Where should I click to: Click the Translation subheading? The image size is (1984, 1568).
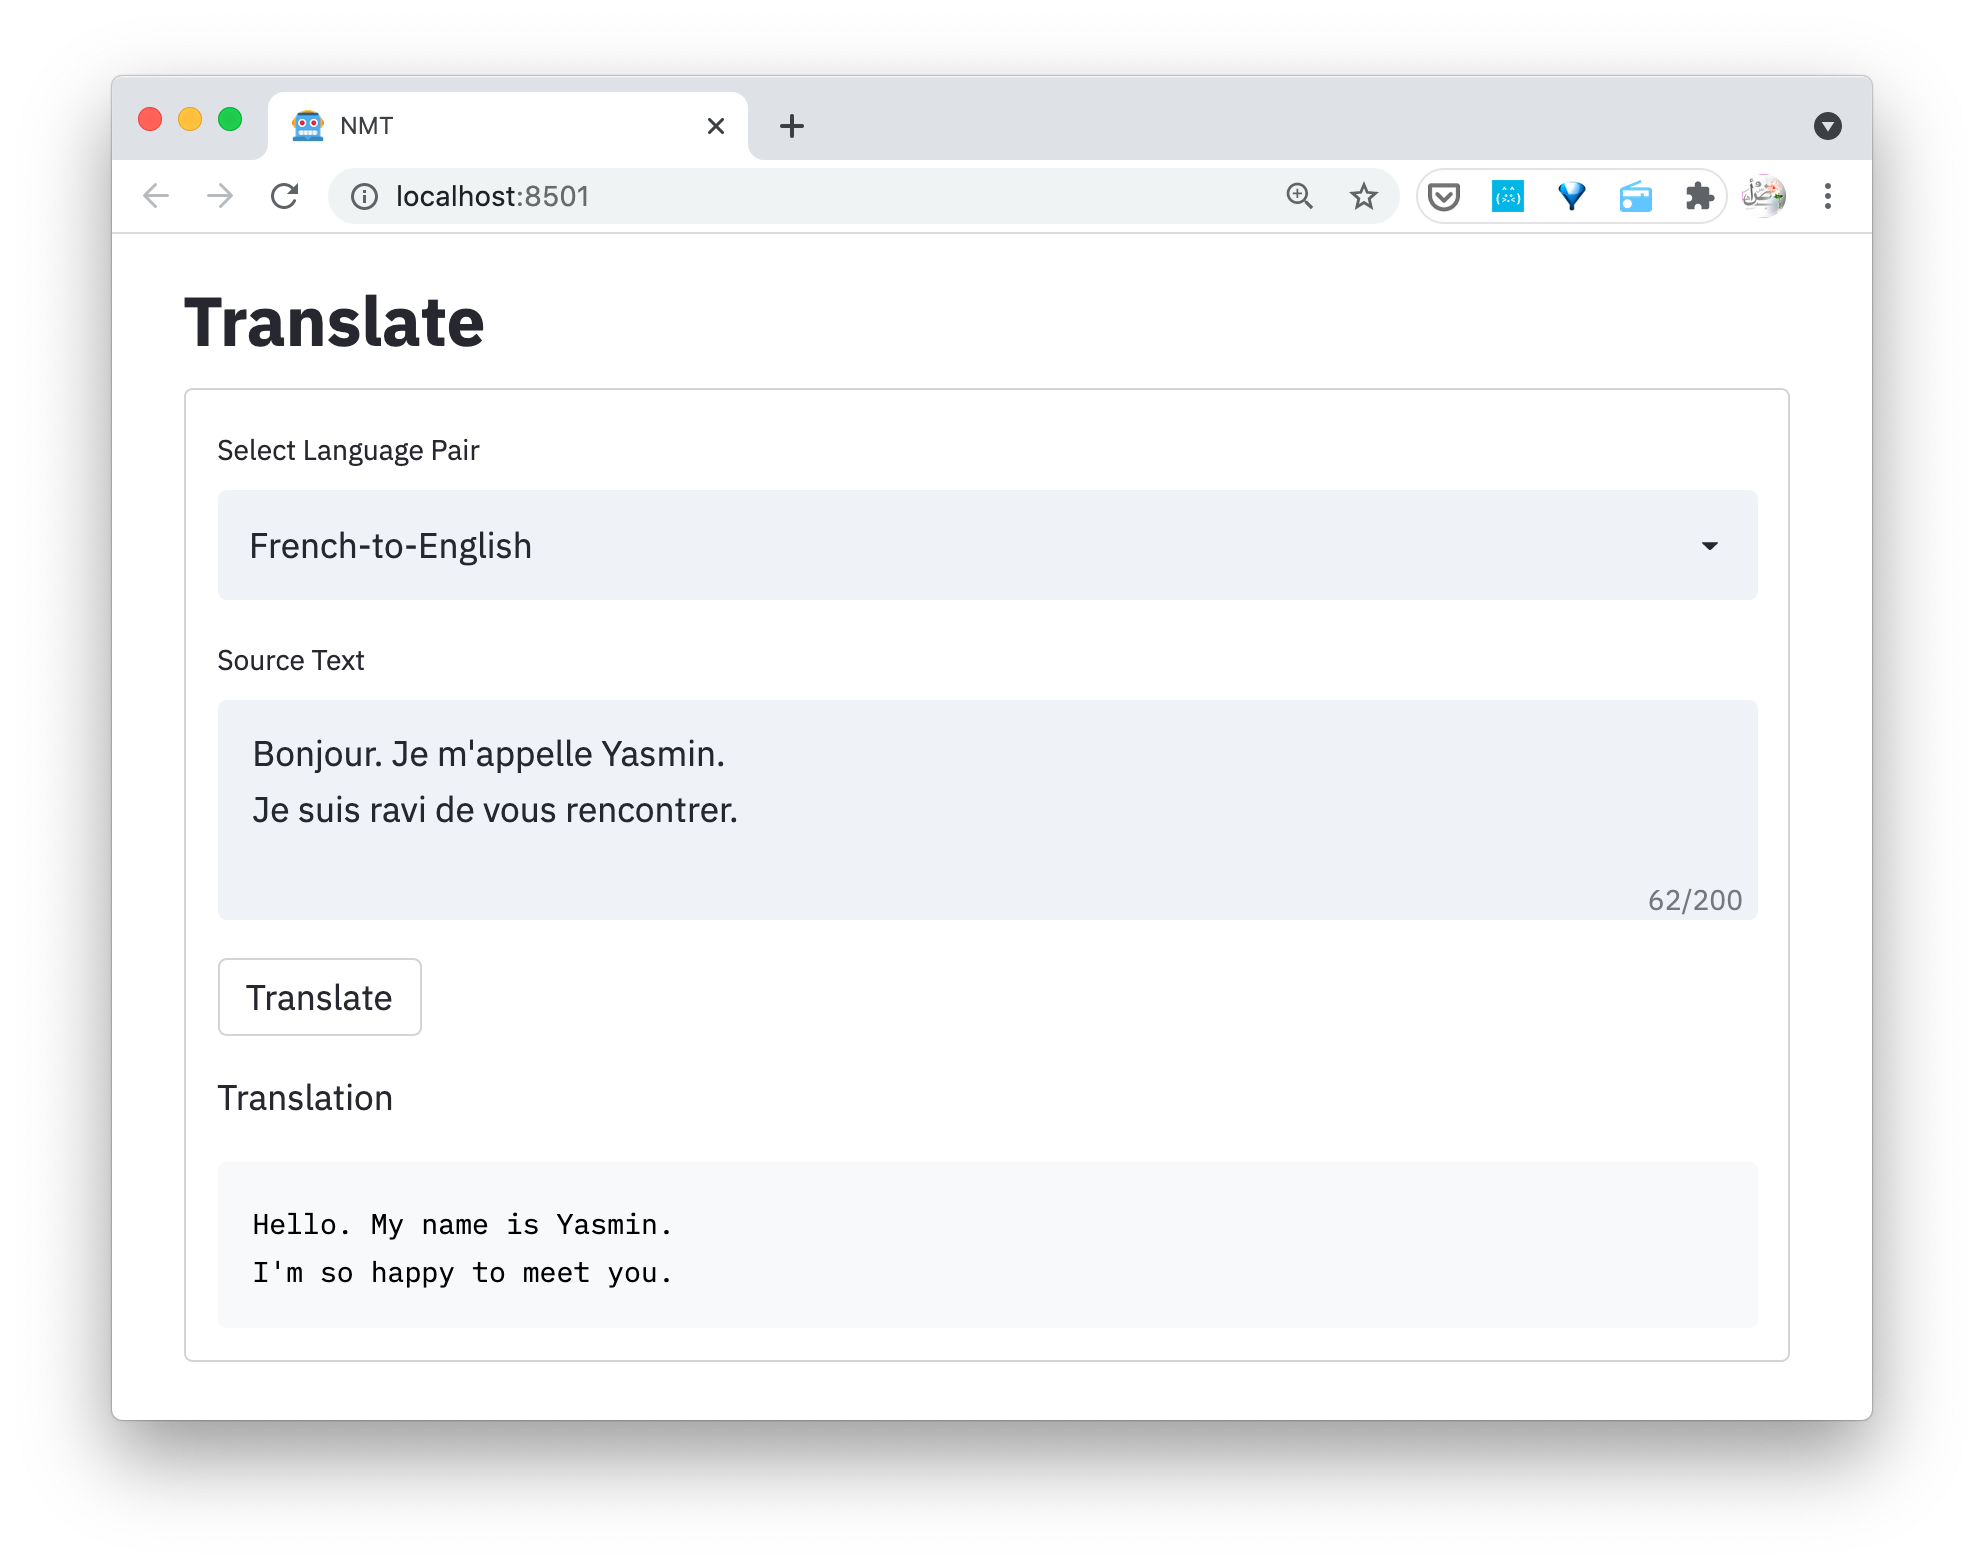(305, 1098)
